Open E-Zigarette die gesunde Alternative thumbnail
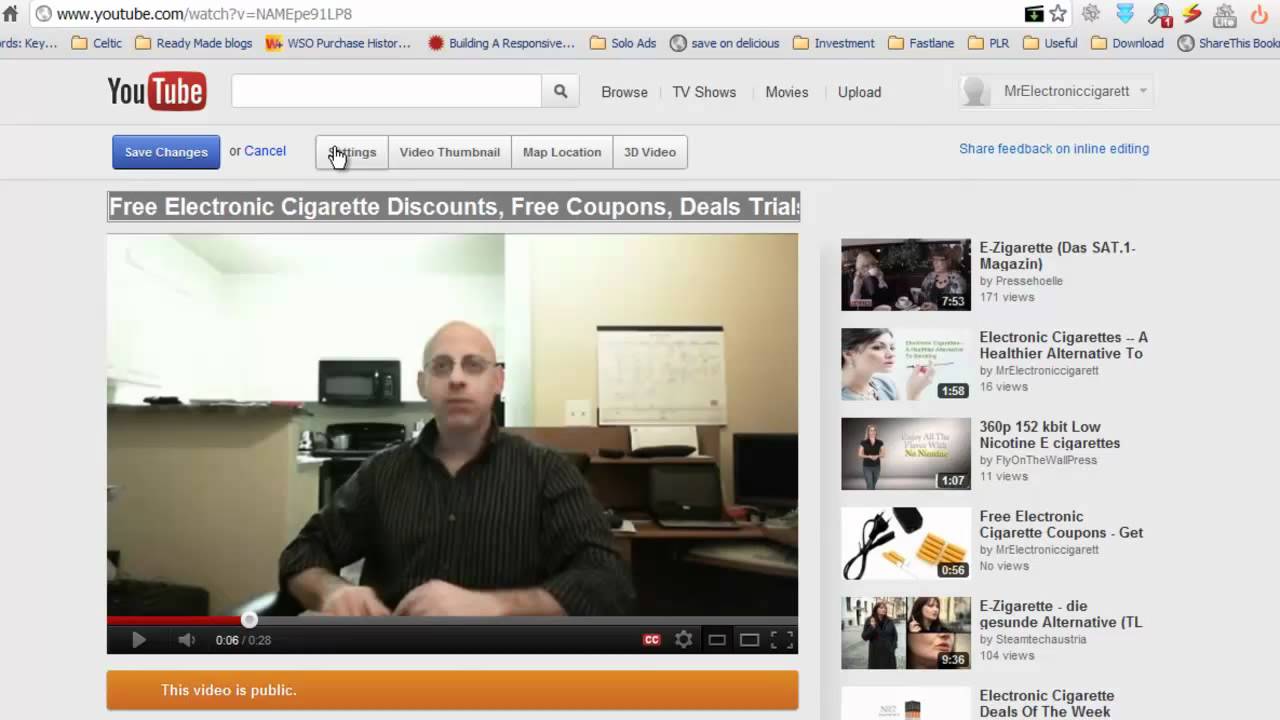The height and width of the screenshot is (720, 1280). tap(906, 633)
